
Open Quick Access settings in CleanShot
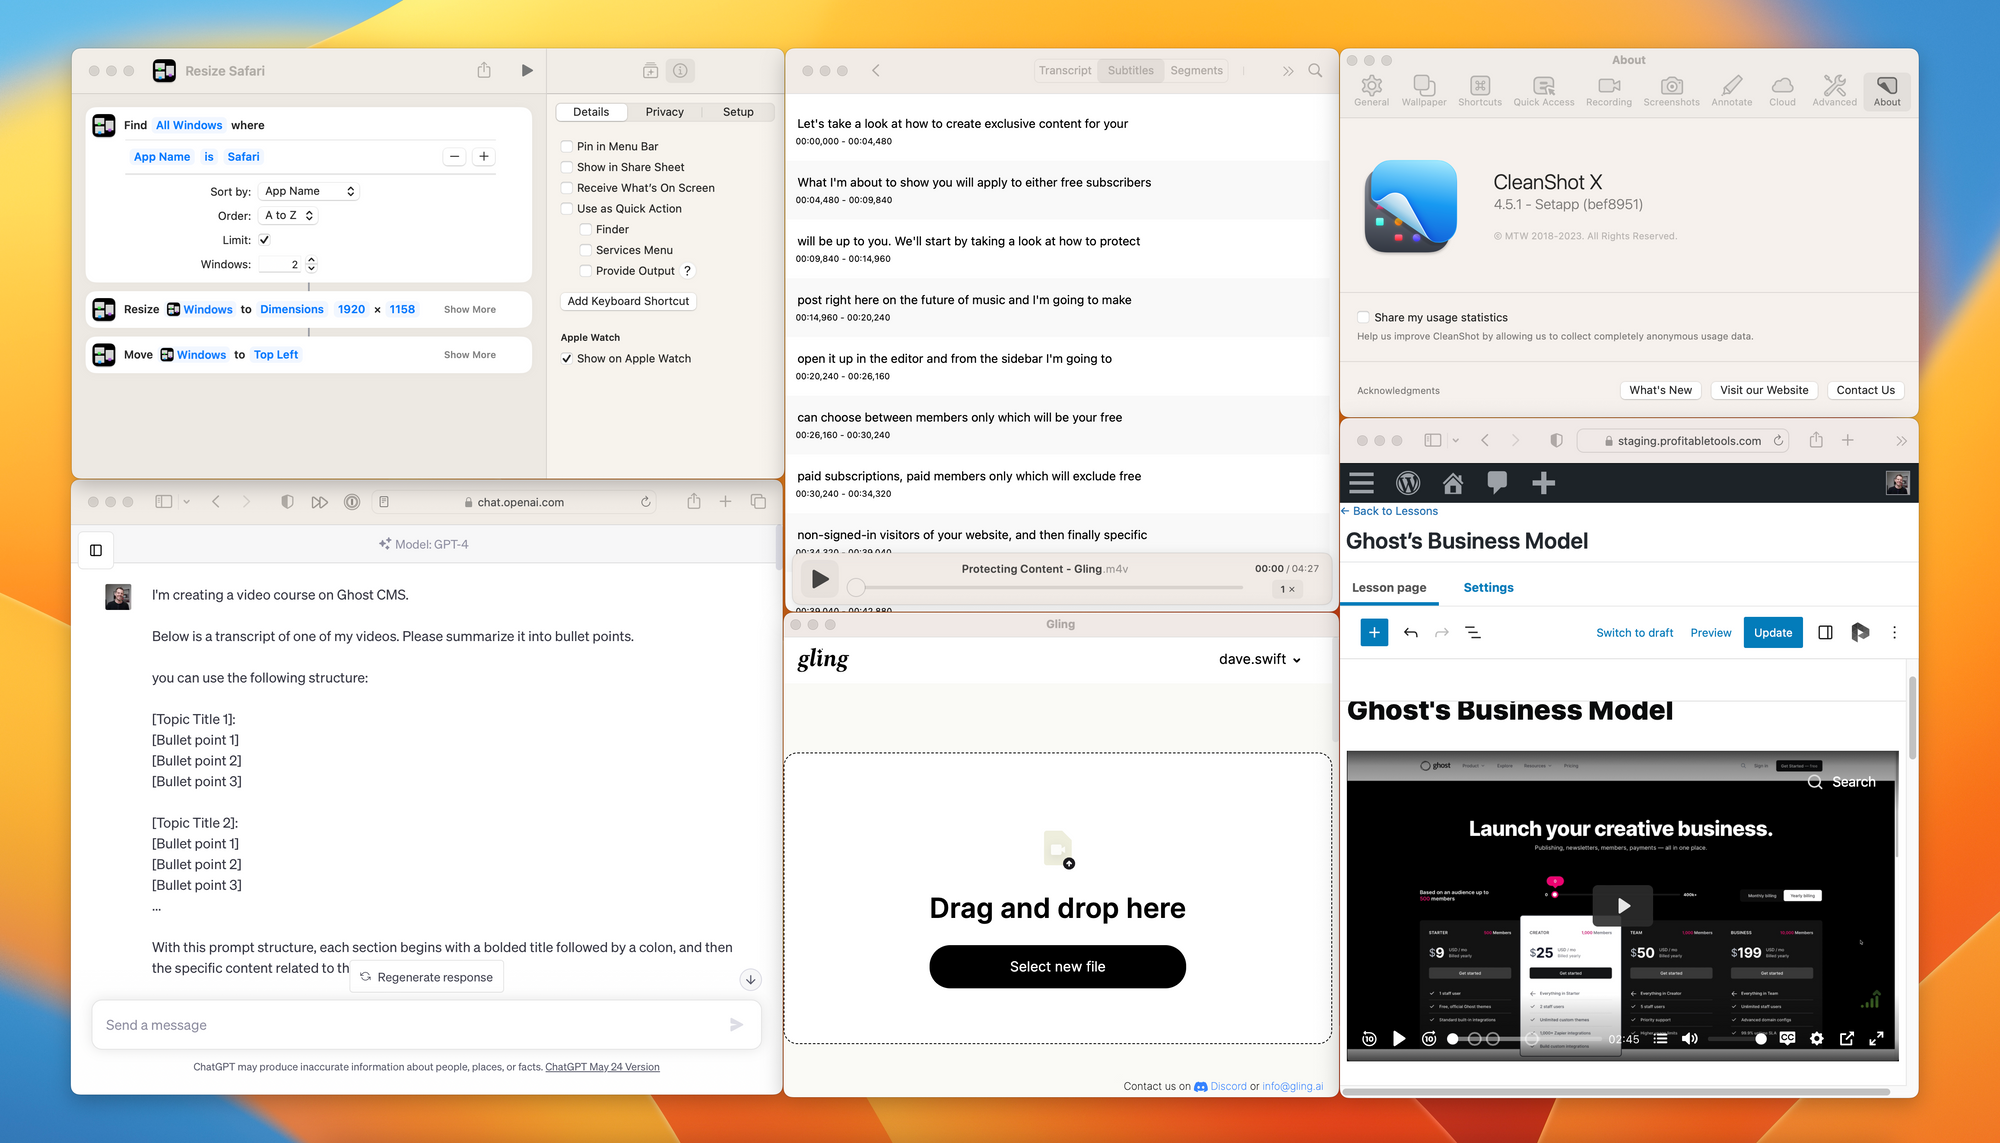tap(1544, 91)
